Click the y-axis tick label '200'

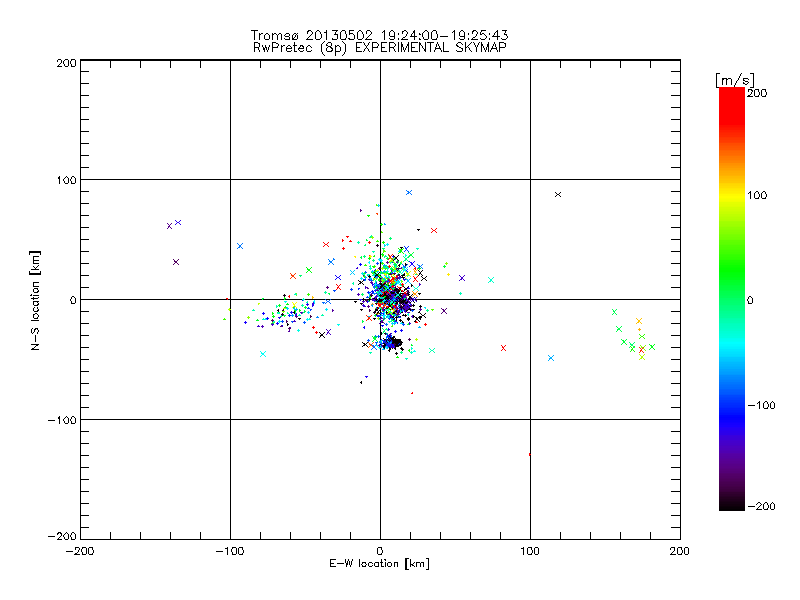coord(66,63)
